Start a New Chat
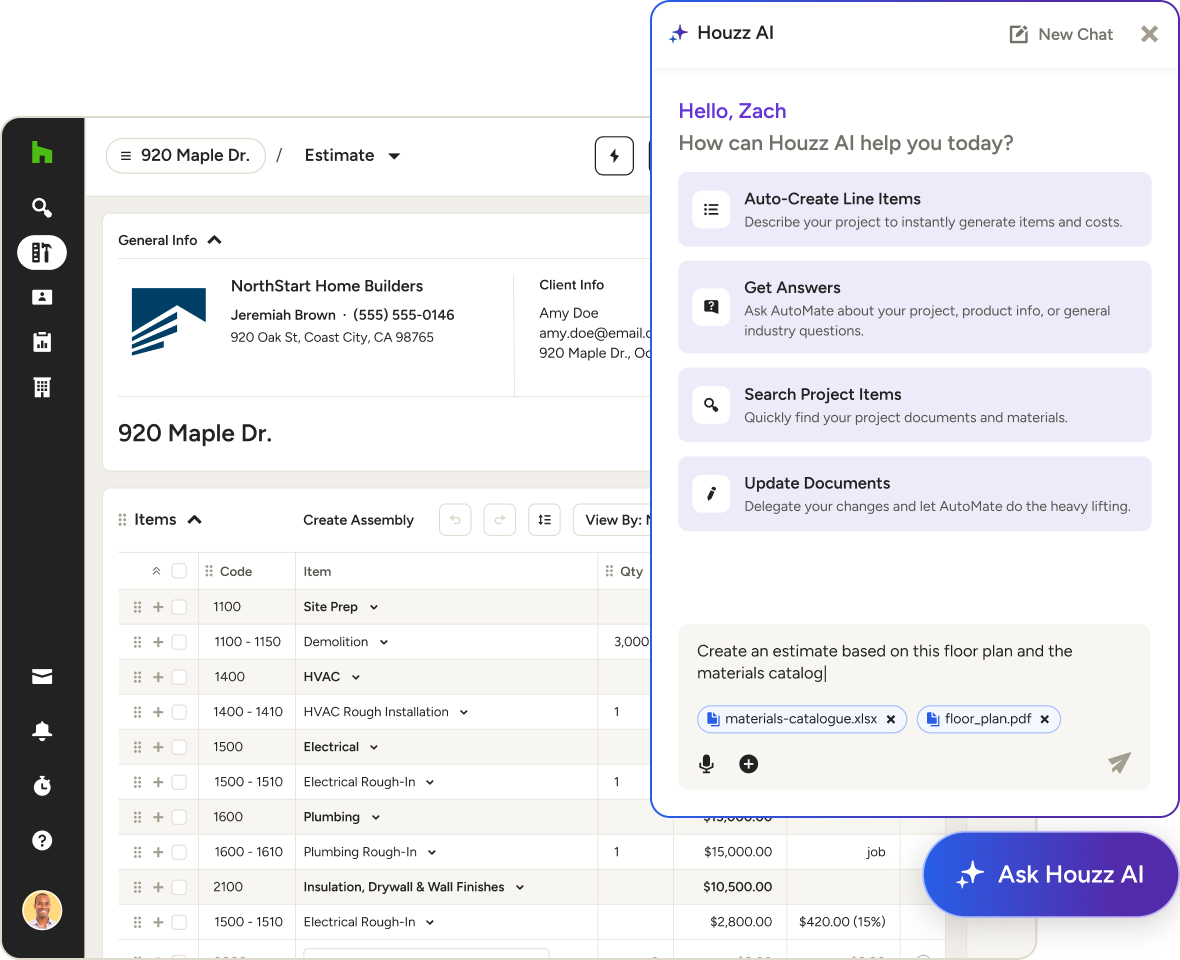 click(x=1061, y=35)
